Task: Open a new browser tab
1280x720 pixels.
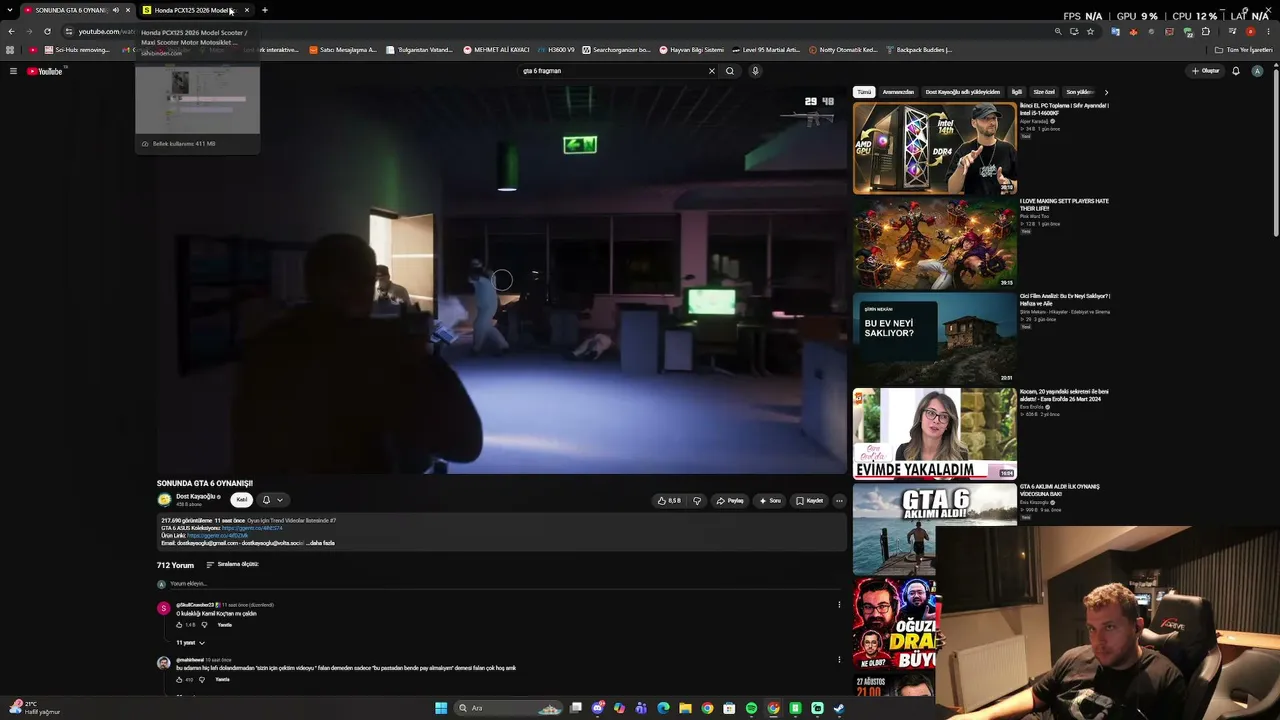Action: [265, 10]
